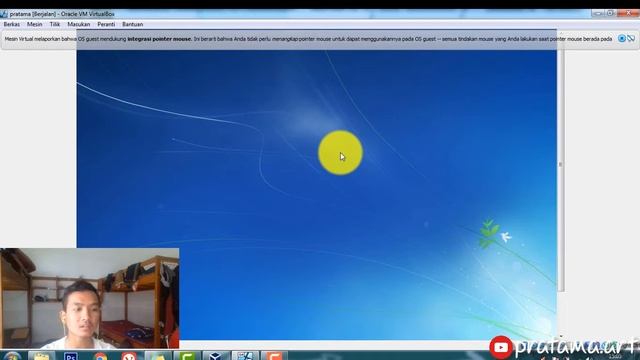Open the orange taskbar icon
Image resolution: width=640 pixels, height=360 pixels.
coord(274,356)
